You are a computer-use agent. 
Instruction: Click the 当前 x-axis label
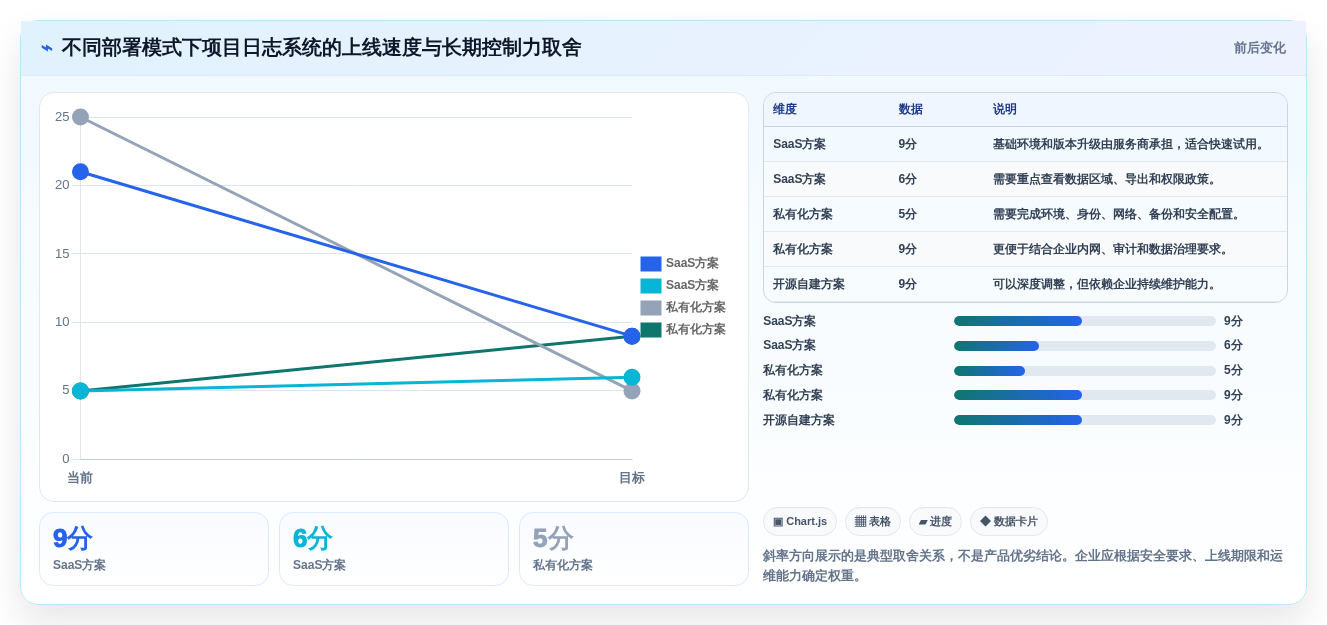point(80,478)
